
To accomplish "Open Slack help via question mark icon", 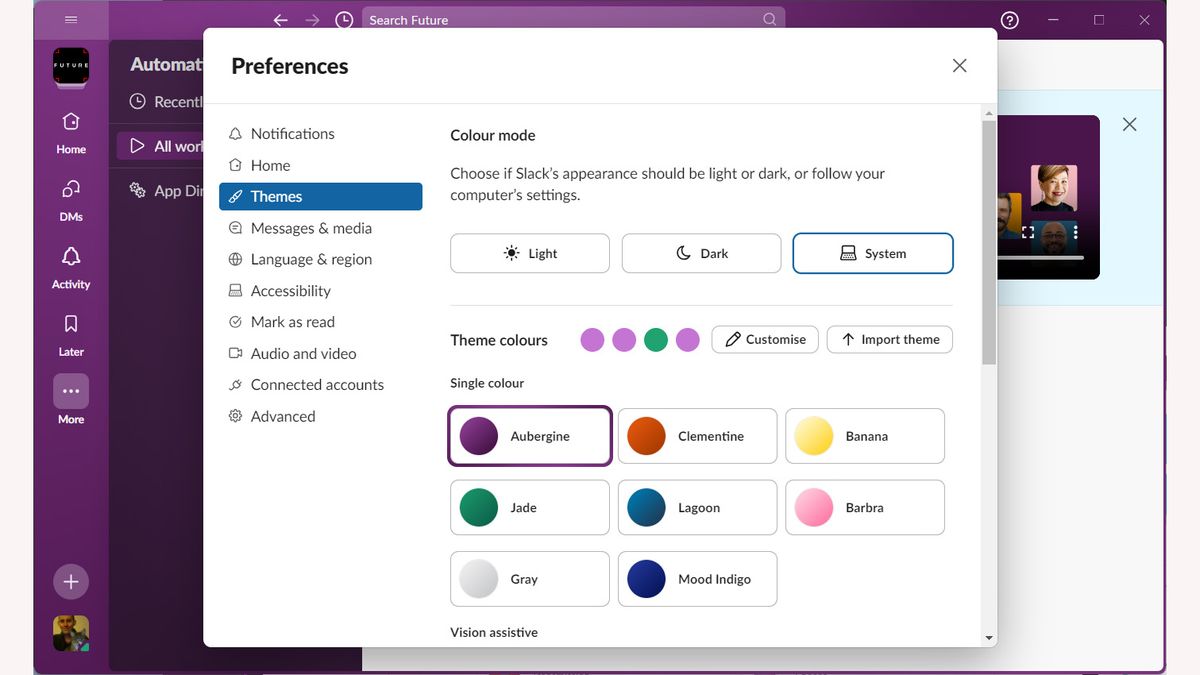I will tap(1009, 19).
